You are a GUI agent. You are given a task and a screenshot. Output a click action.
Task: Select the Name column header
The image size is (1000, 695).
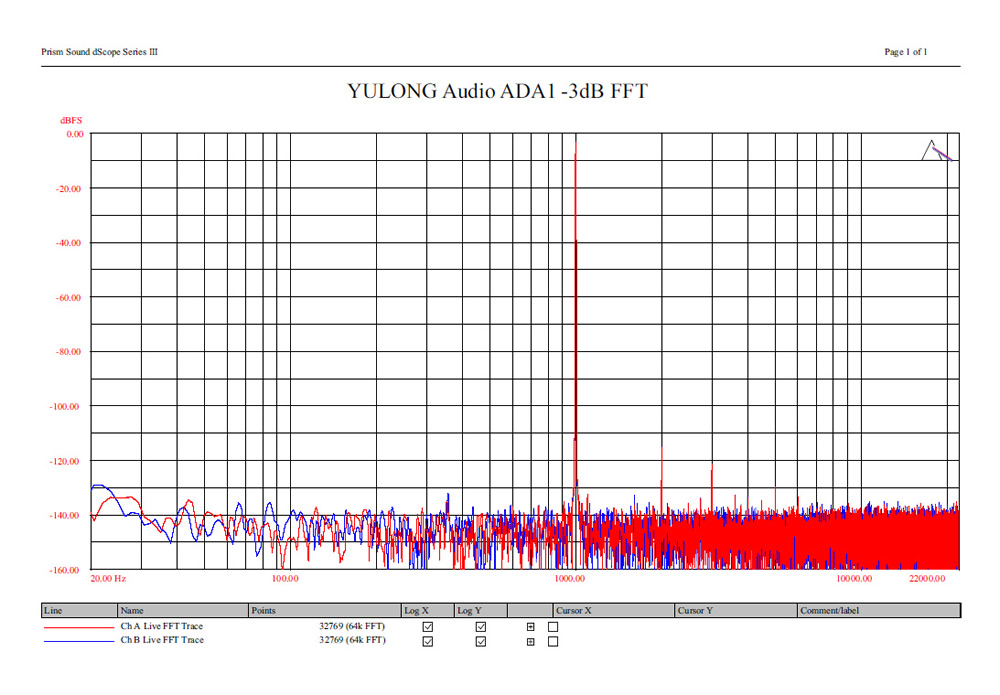pyautogui.click(x=184, y=611)
